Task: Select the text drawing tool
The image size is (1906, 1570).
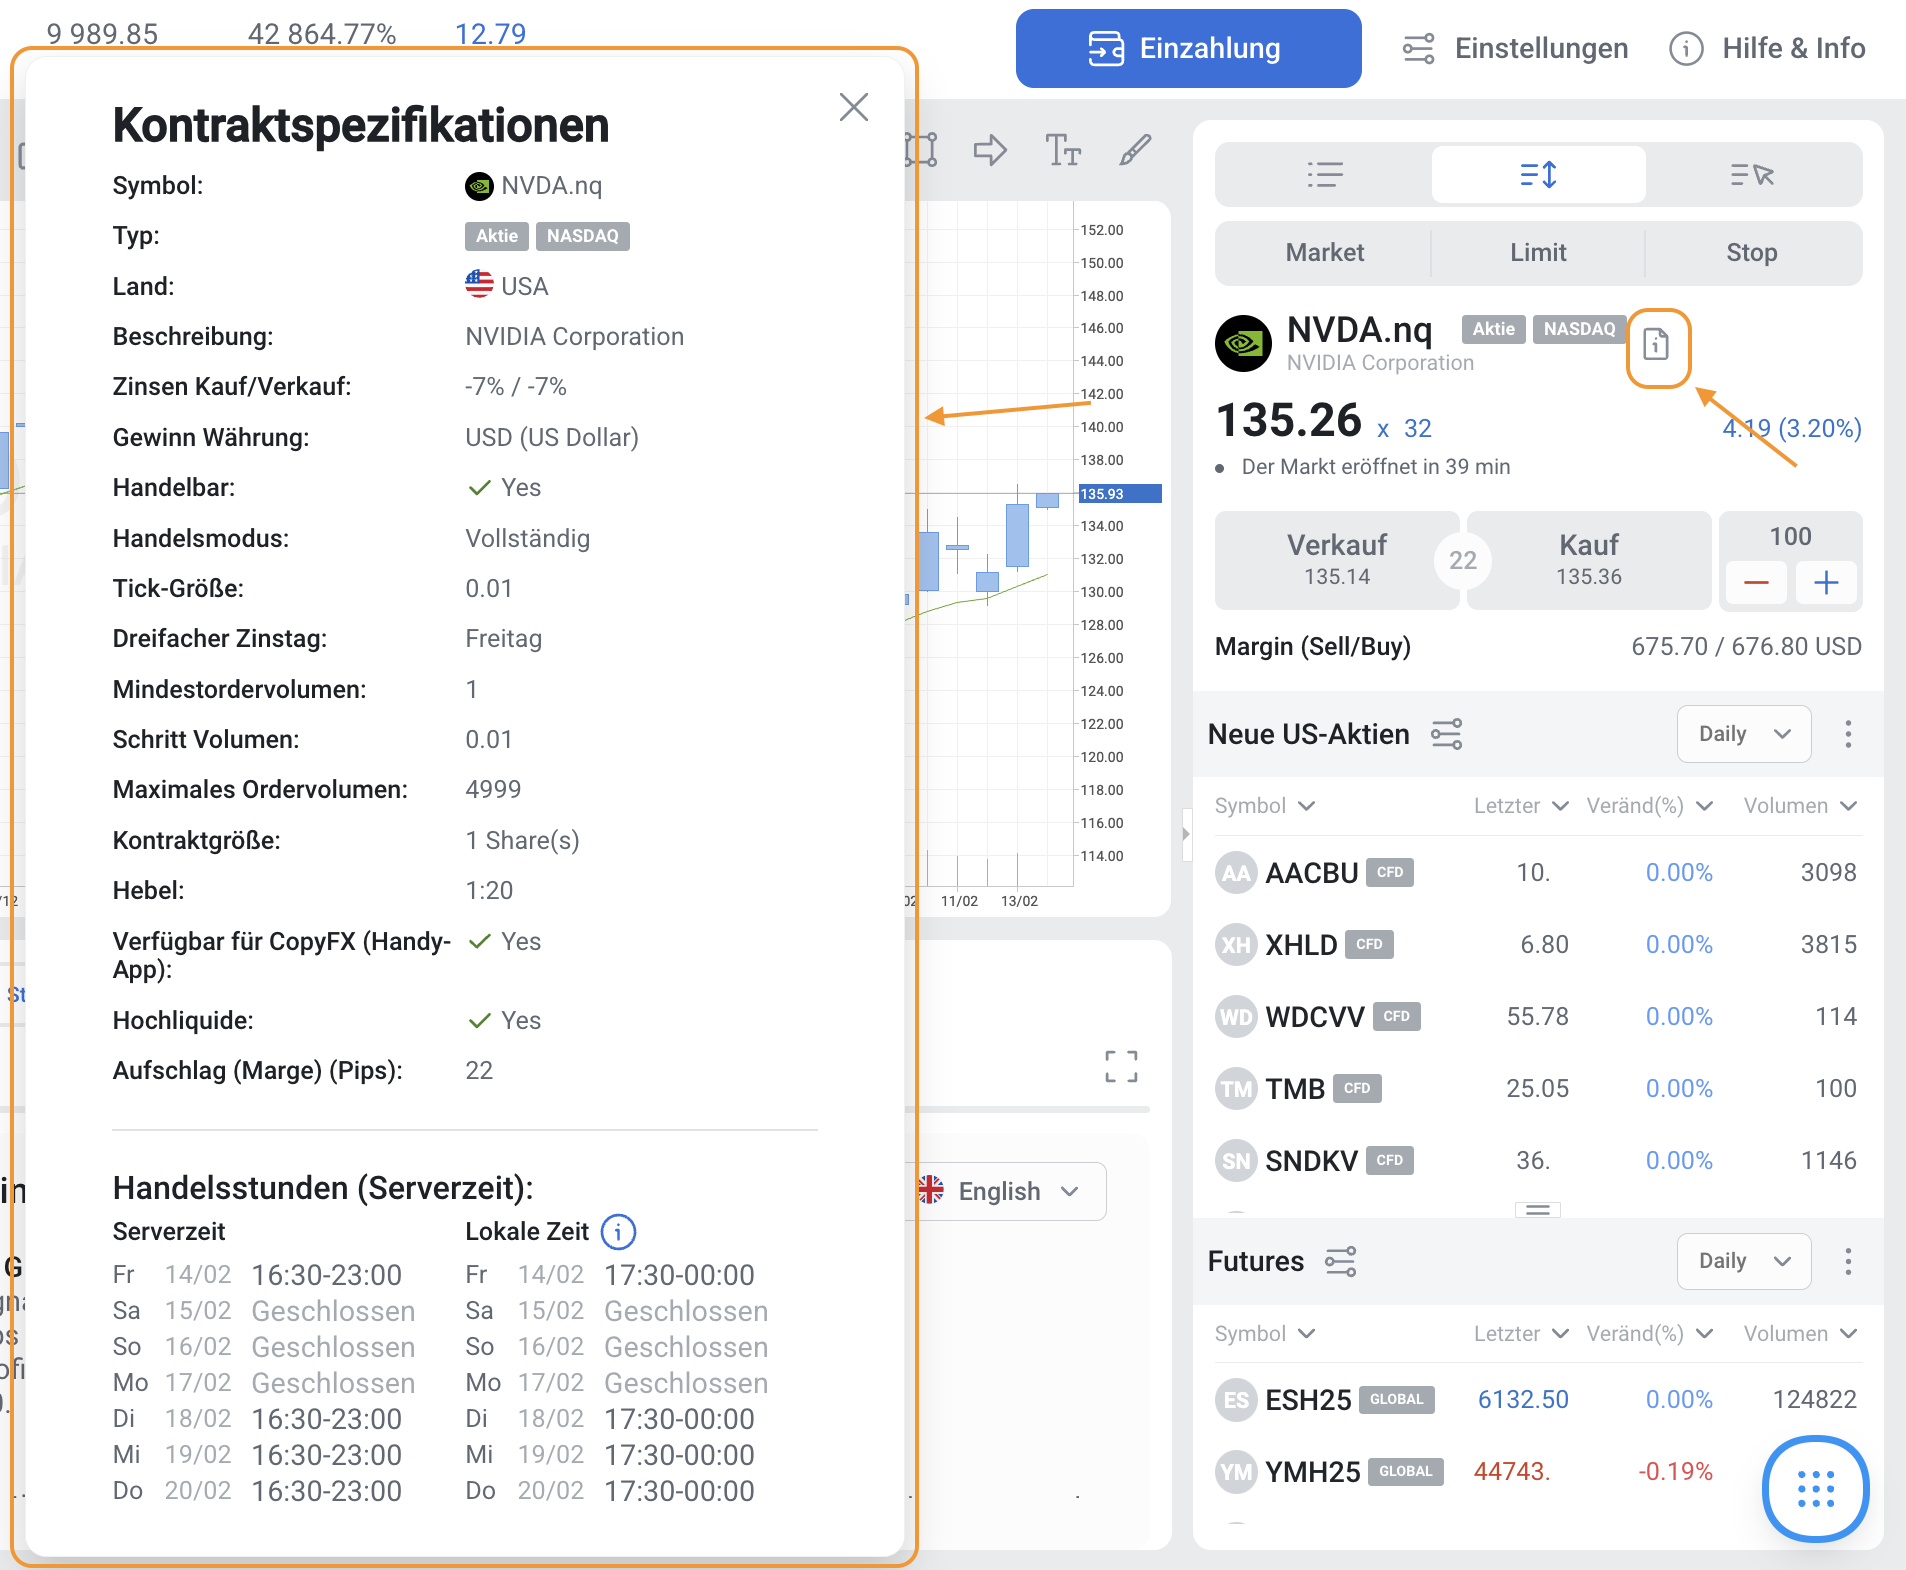Action: tap(1063, 151)
